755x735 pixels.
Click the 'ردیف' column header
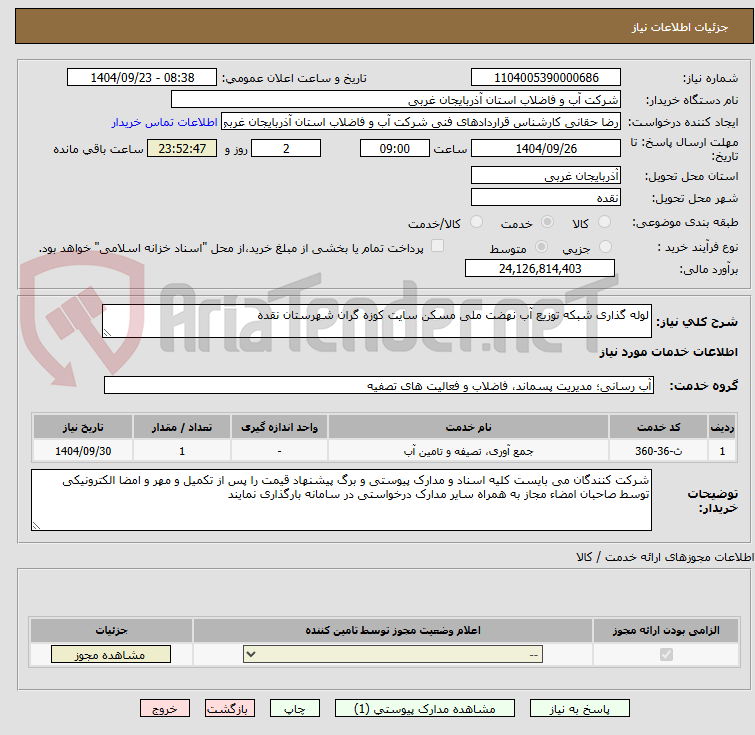pyautogui.click(x=722, y=427)
